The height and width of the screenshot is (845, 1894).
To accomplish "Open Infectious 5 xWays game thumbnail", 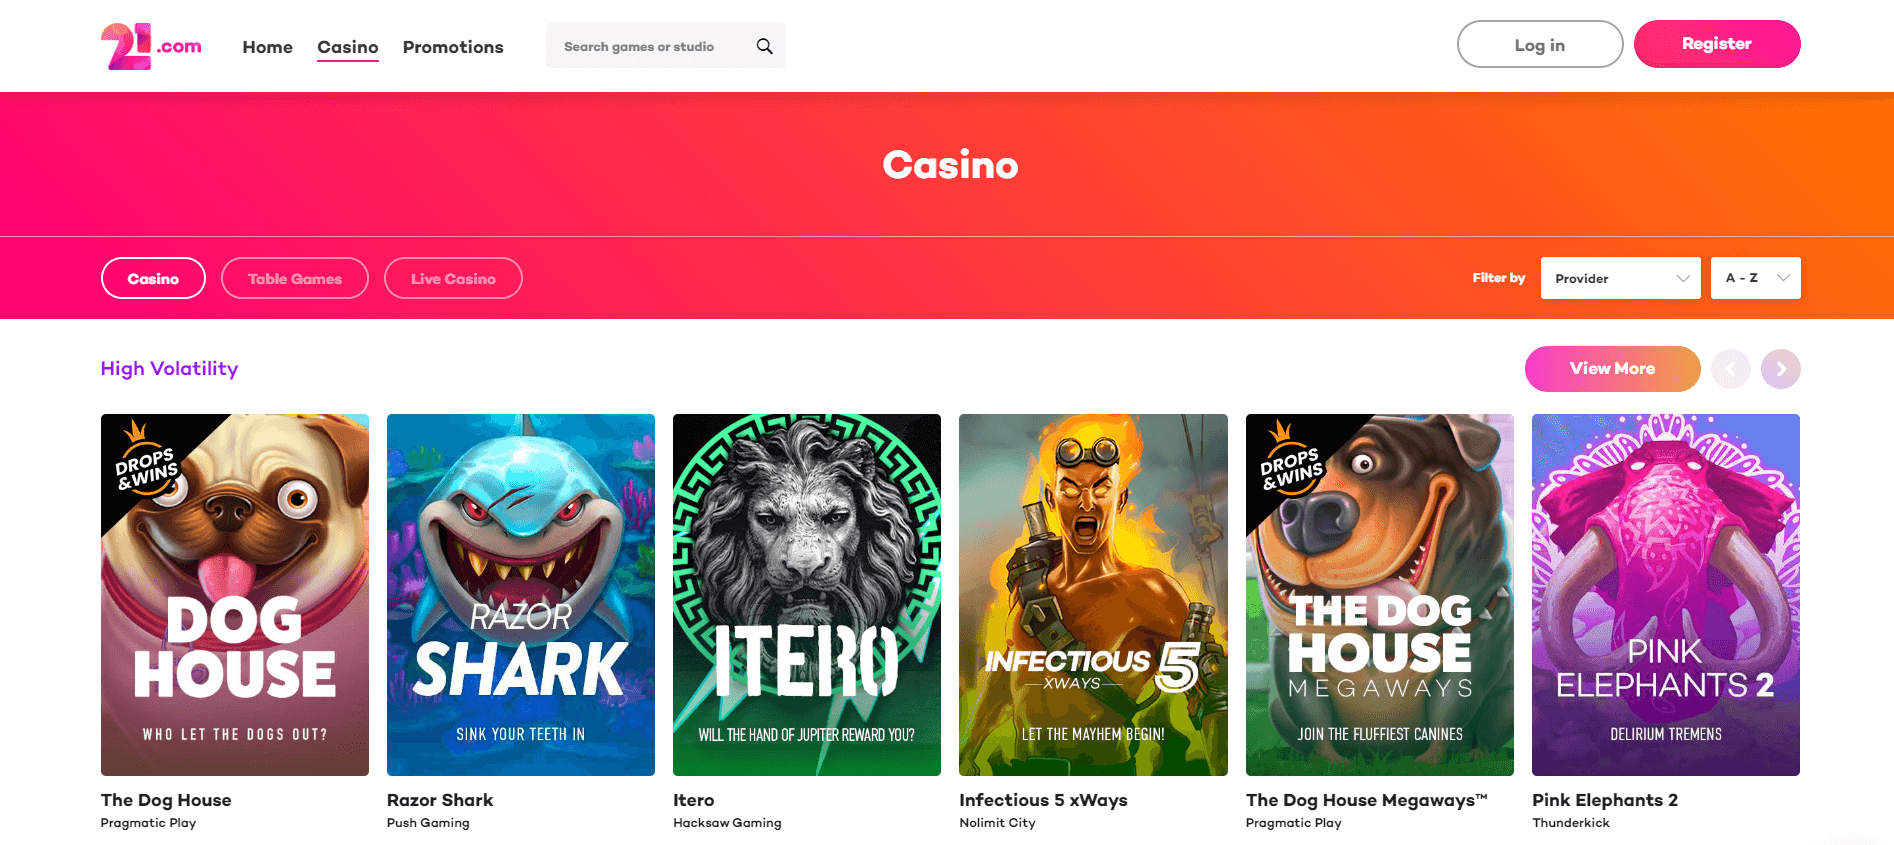I will 1093,595.
